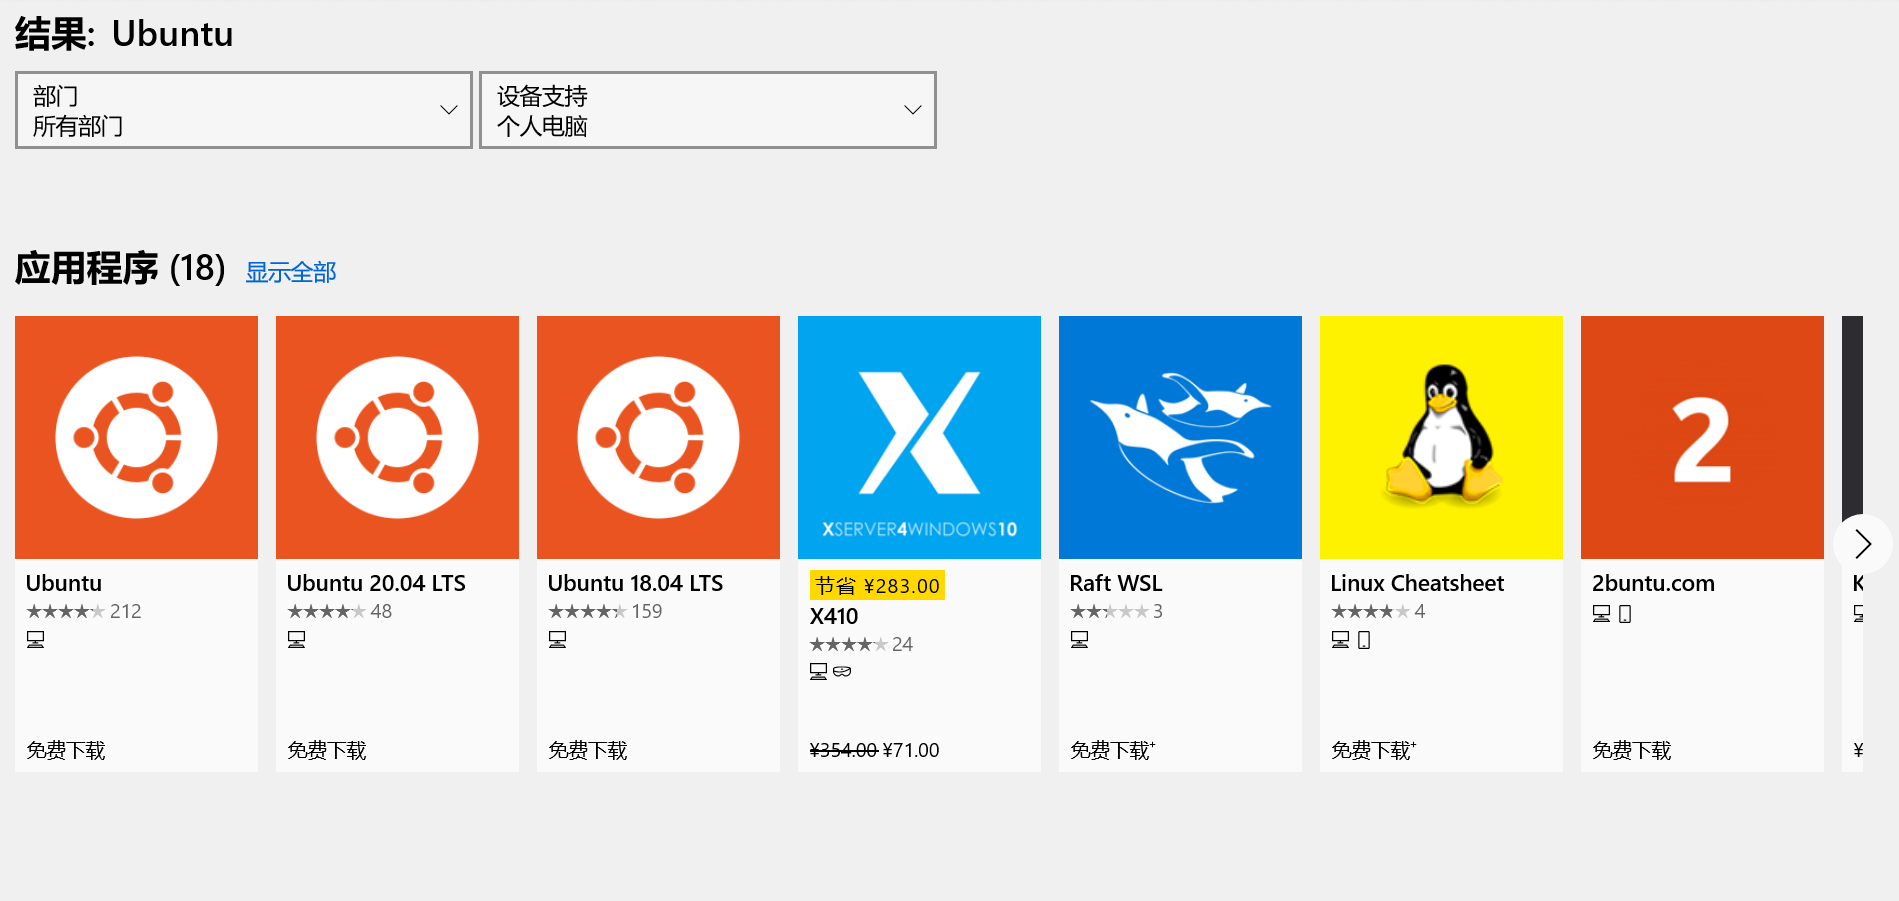Click the 结果: Ubuntu results heading
Viewport: 1899px width, 901px height.
(x=124, y=34)
